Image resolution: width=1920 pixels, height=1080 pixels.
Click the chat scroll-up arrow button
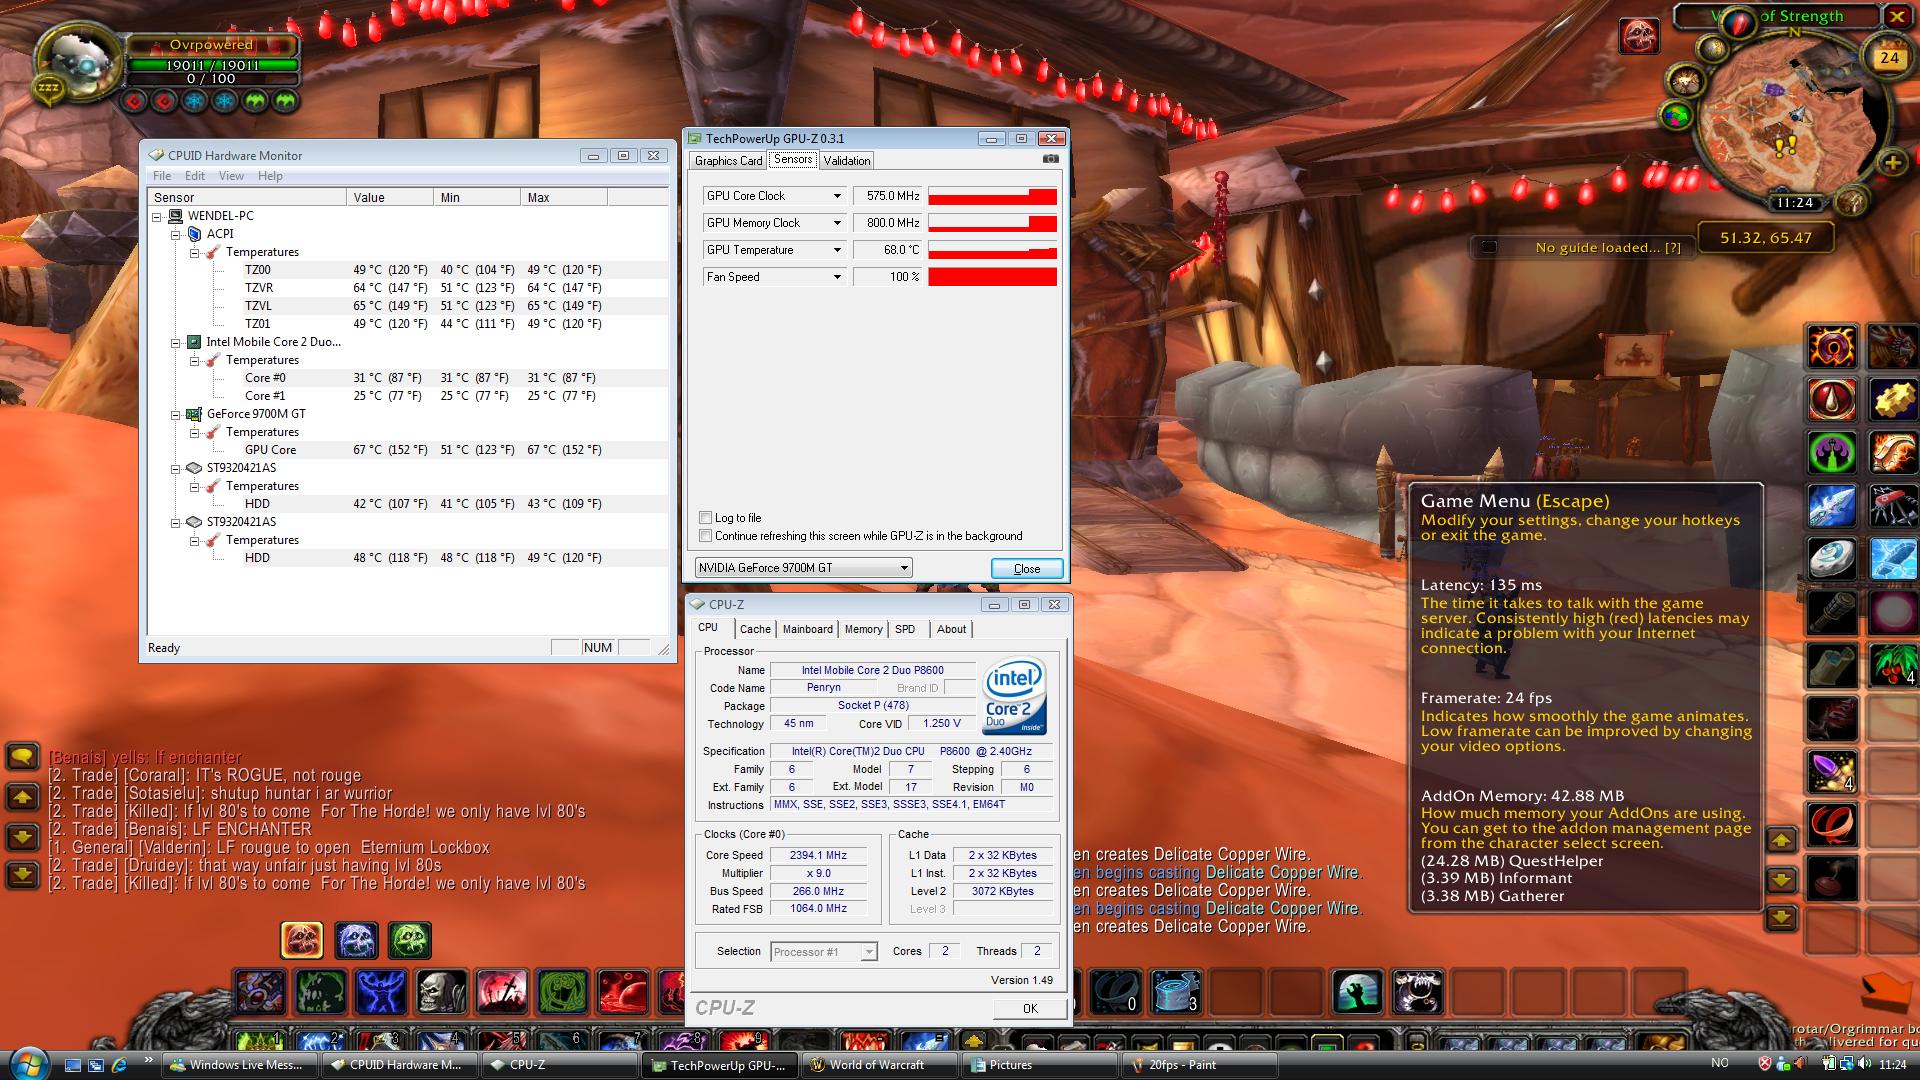click(x=22, y=797)
